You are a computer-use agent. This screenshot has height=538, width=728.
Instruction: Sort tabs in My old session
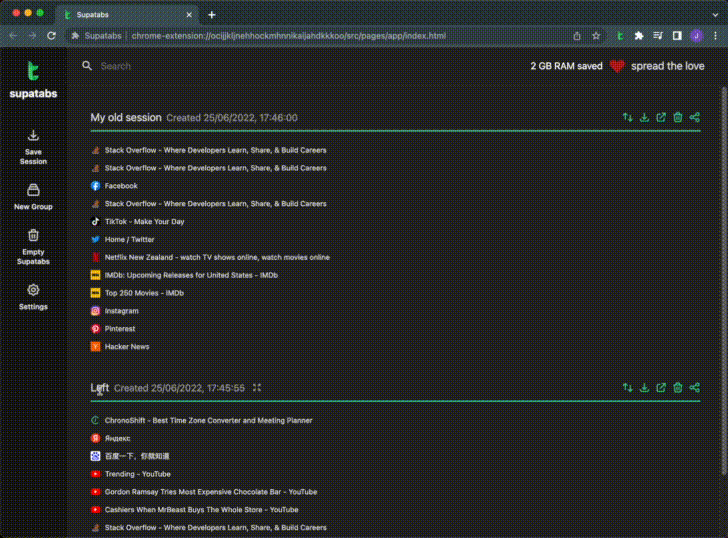628,117
